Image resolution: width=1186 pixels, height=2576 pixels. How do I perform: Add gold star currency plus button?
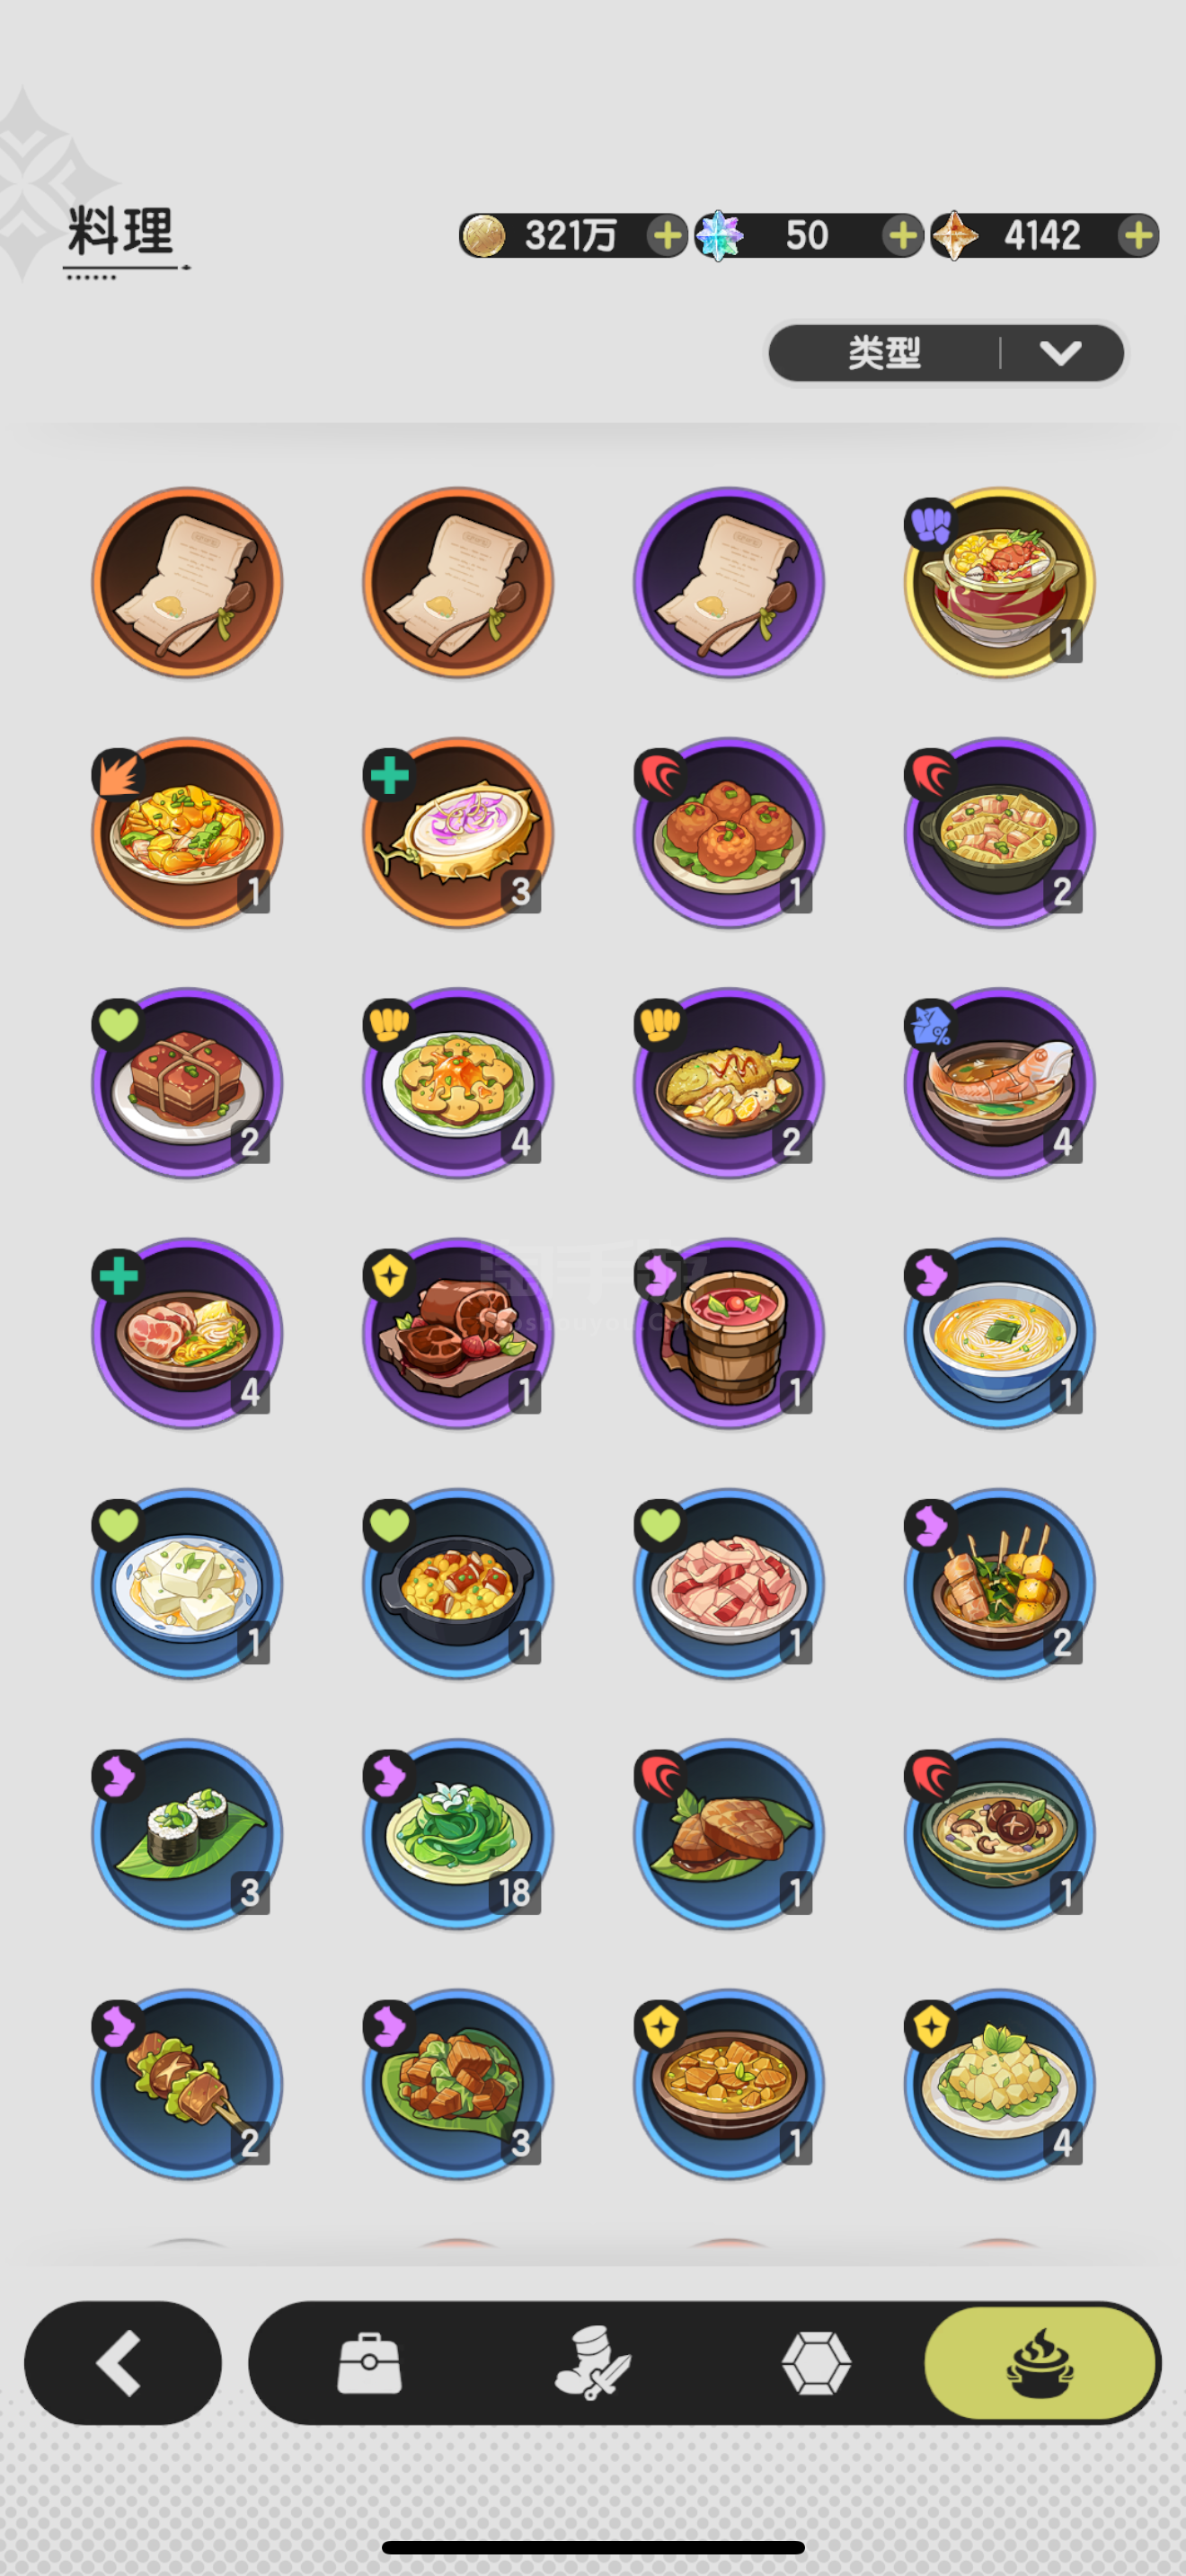(x=1138, y=236)
